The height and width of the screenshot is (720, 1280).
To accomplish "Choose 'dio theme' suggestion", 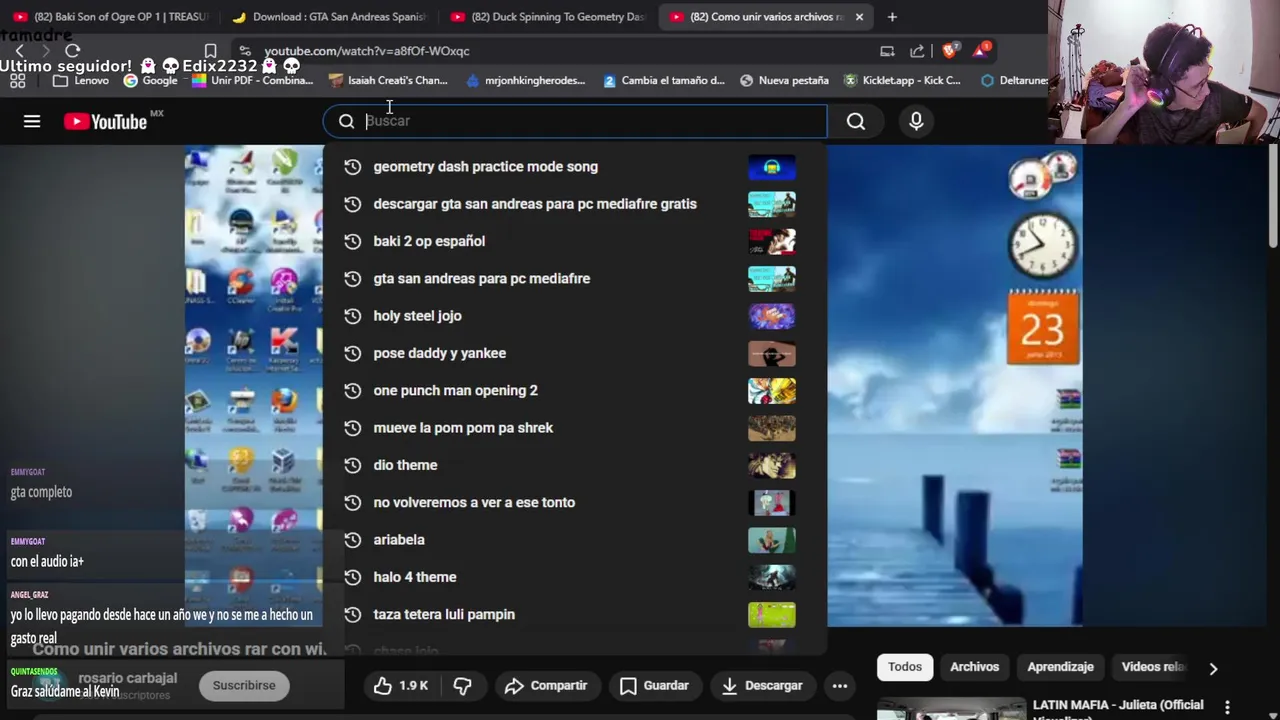I will click(x=575, y=465).
